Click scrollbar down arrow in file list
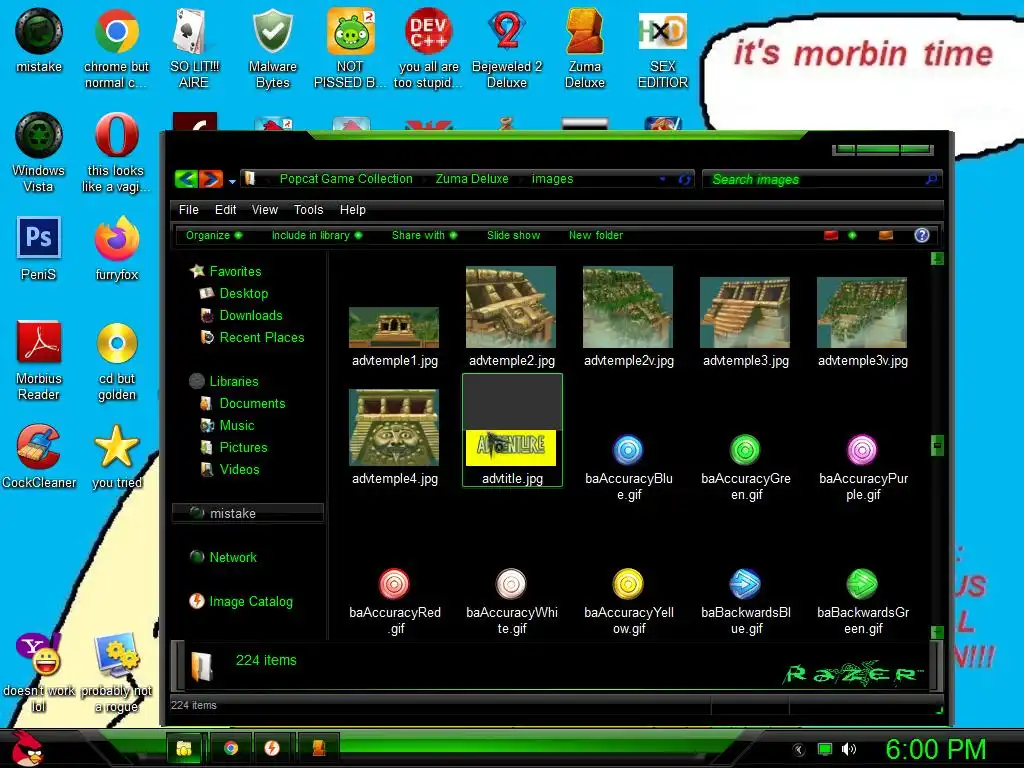 (x=937, y=632)
